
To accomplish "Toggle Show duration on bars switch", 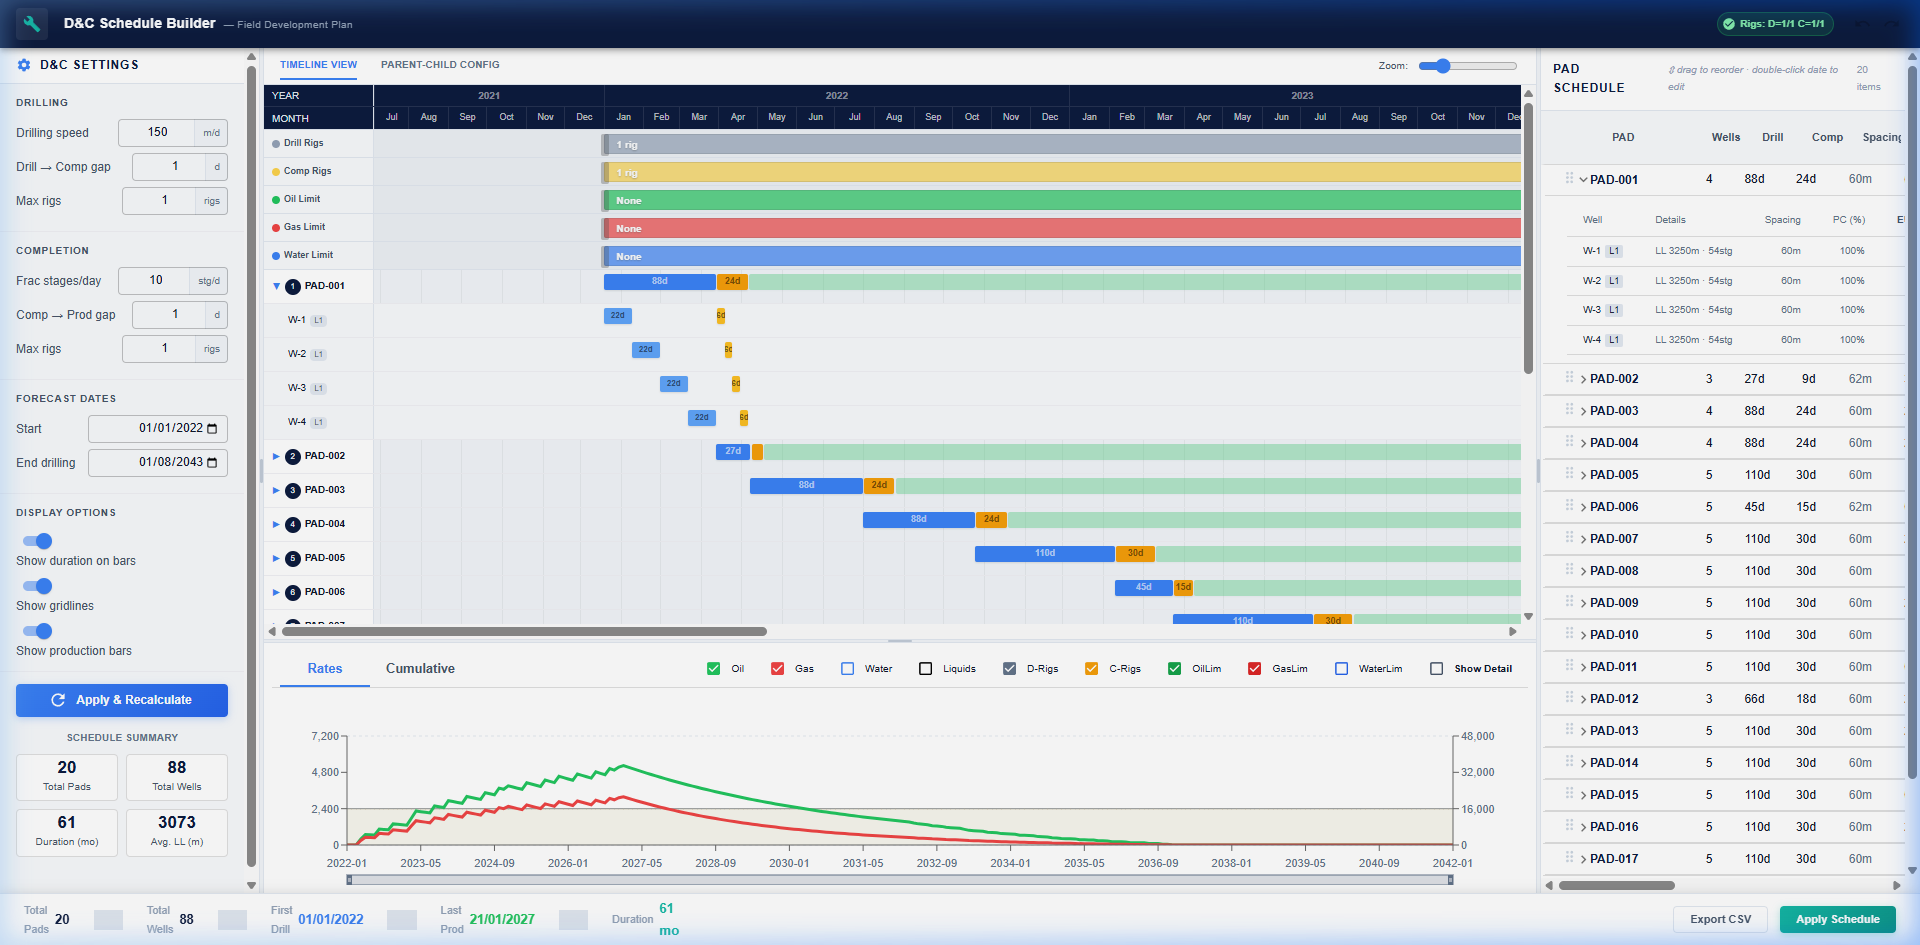I will pyautogui.click(x=38, y=541).
